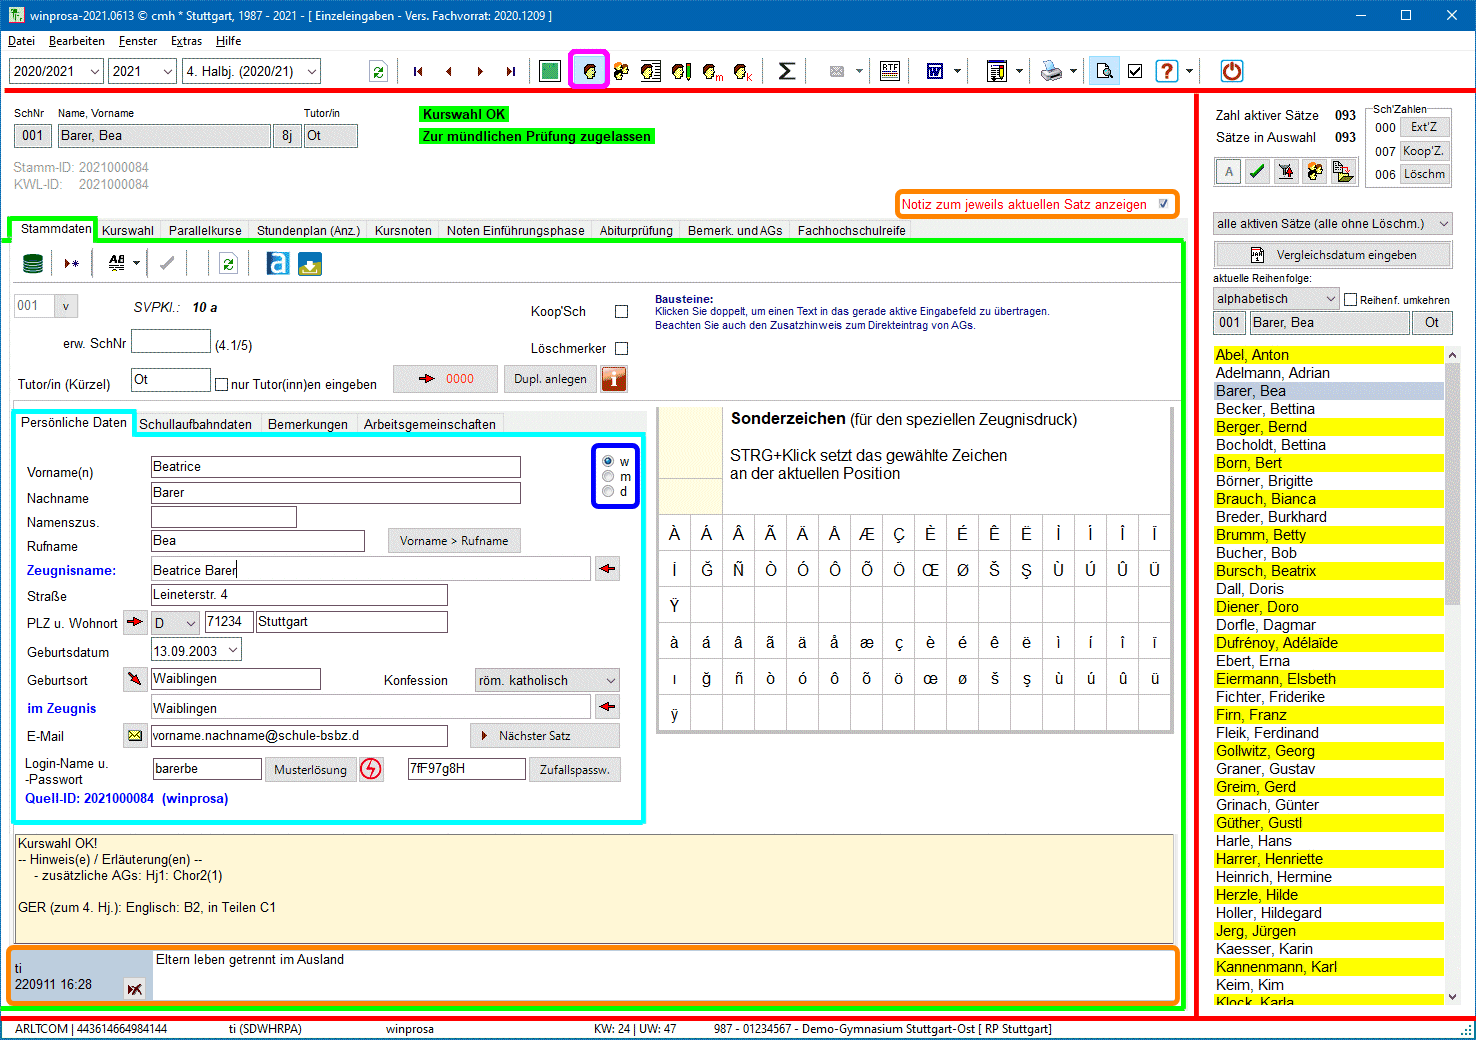Screen dimensions: 1476x1040
Task: Enable the Löschmerker checkbox
Action: (x=621, y=349)
